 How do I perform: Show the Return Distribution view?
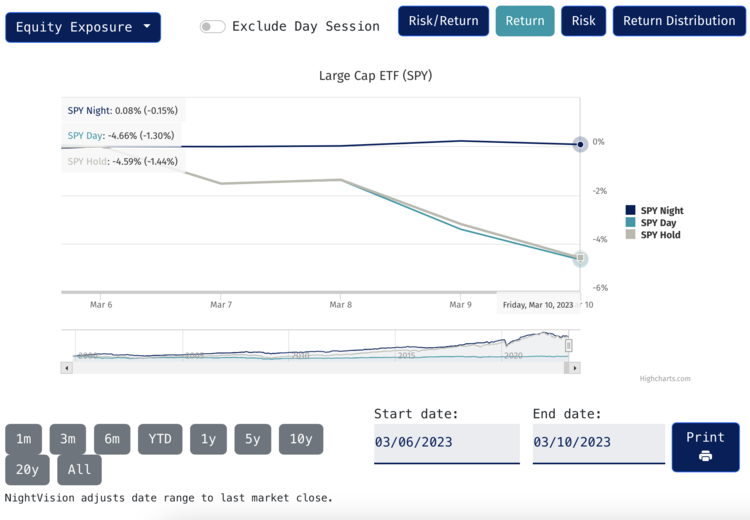point(679,21)
